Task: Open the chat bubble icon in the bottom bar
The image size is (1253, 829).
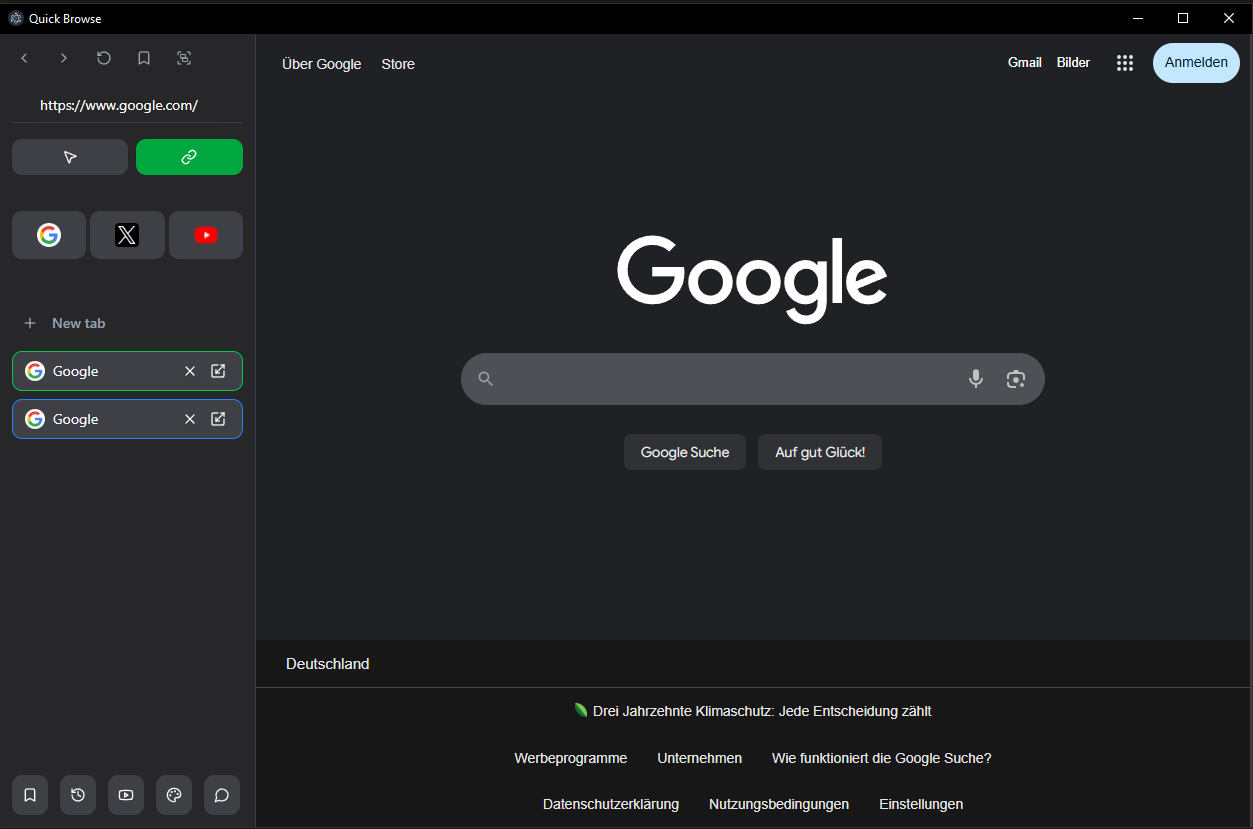Action: [222, 795]
